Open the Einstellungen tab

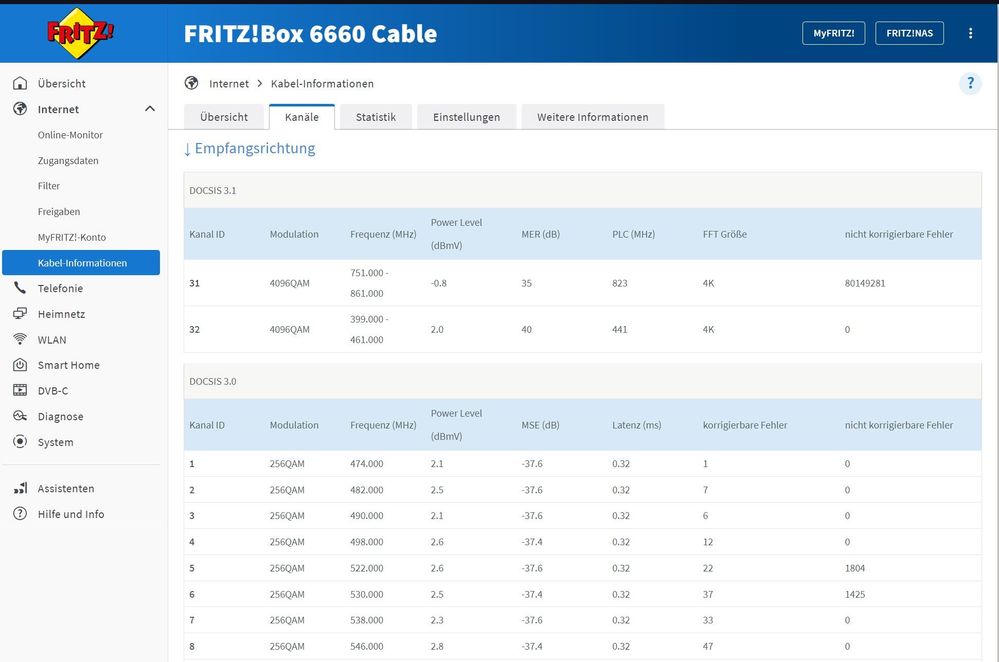tap(466, 117)
